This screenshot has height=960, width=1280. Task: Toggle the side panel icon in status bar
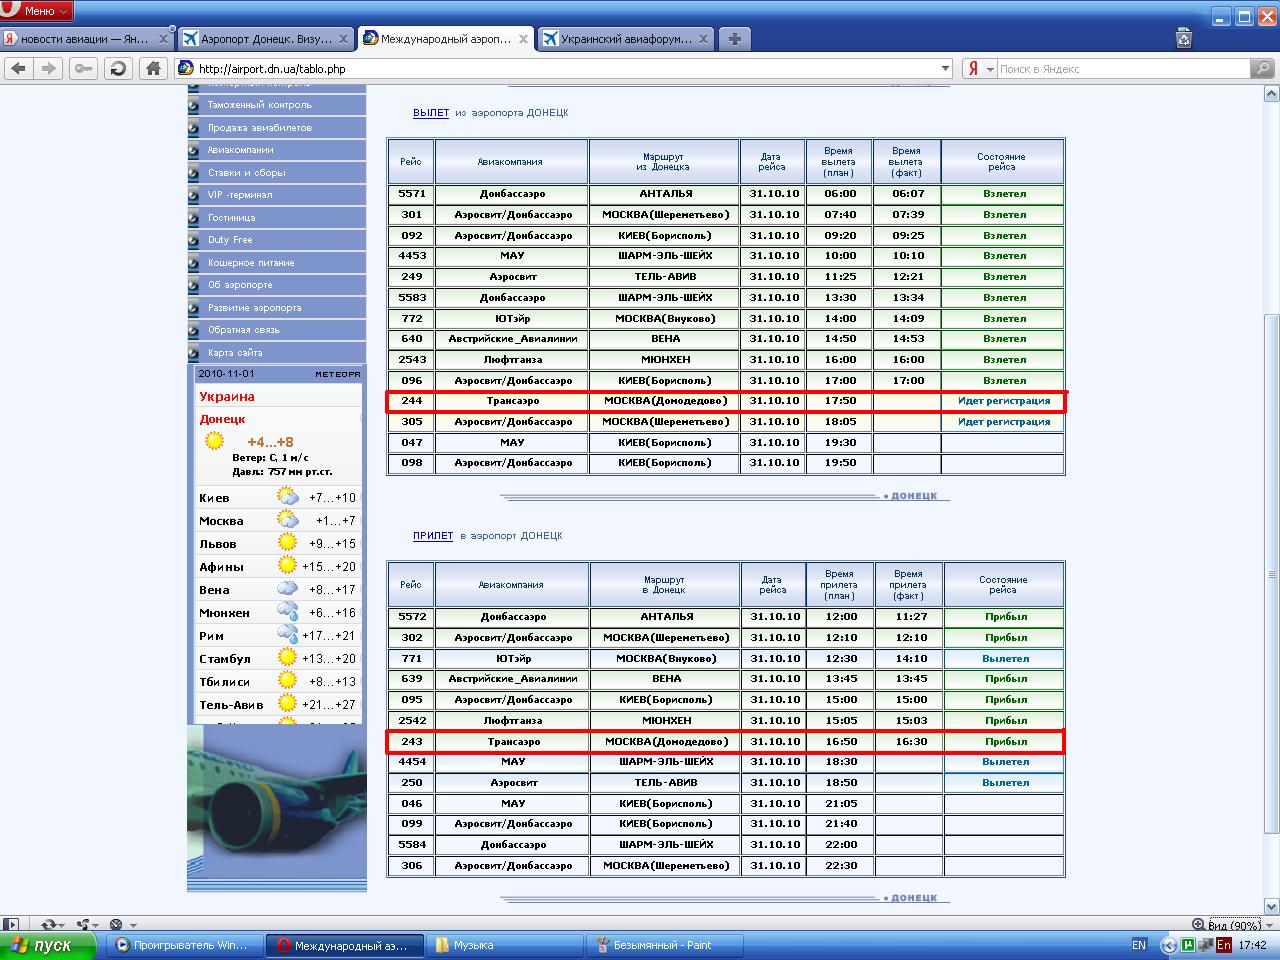[11, 925]
